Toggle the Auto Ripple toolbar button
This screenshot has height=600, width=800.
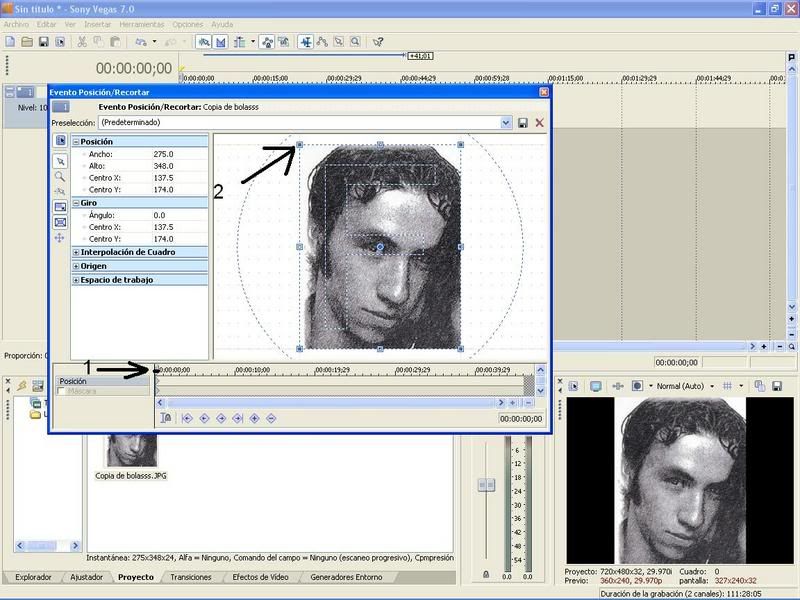coord(239,42)
